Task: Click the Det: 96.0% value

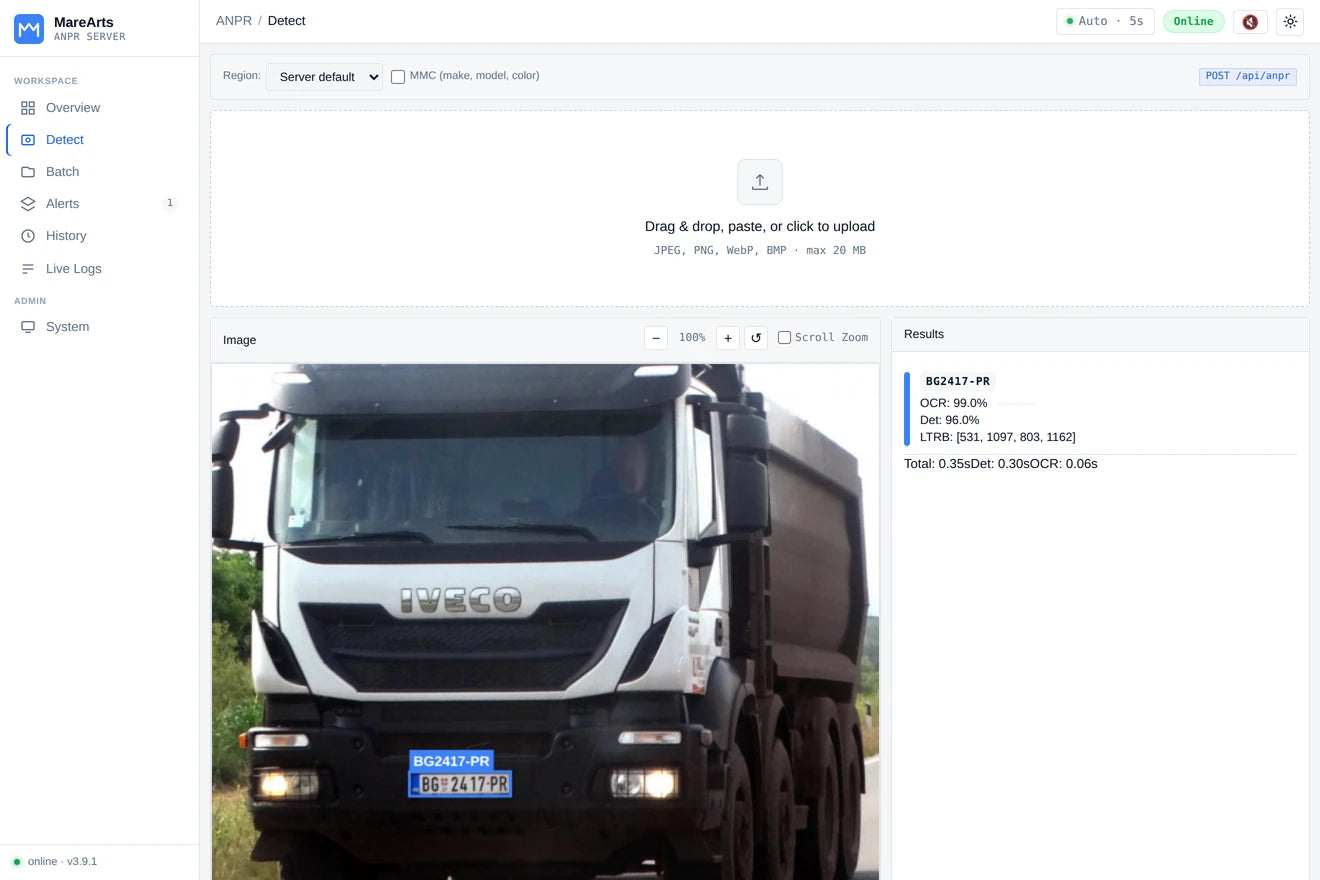Action: click(x=950, y=420)
